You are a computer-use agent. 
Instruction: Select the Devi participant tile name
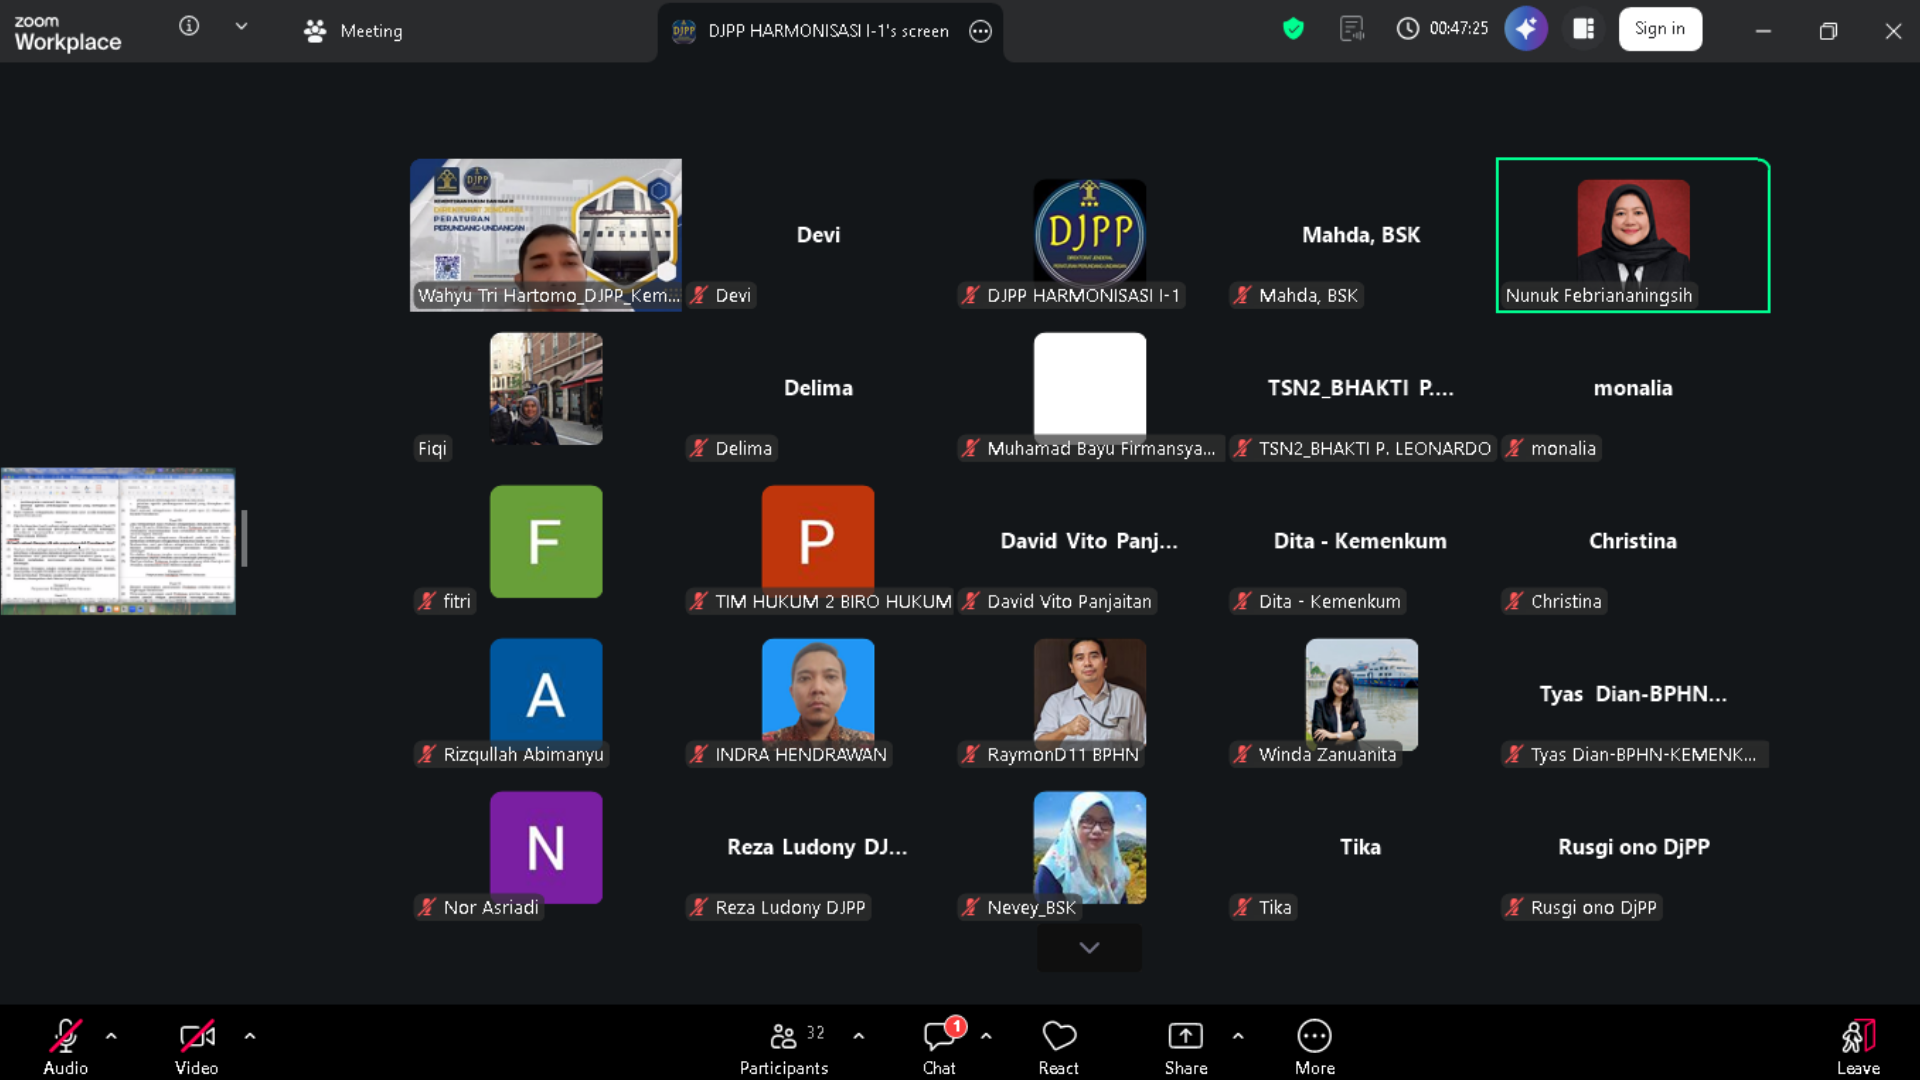click(818, 235)
